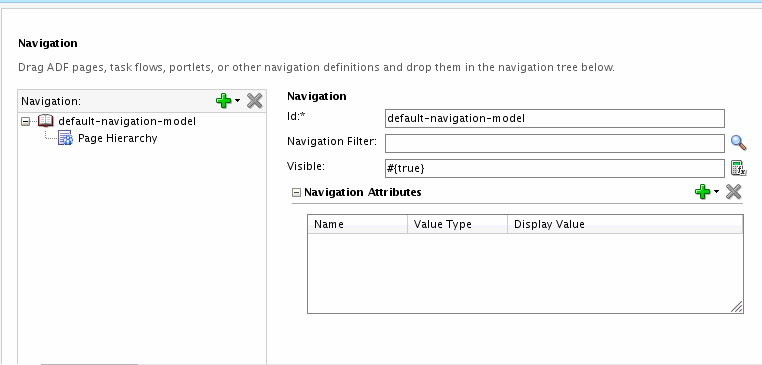Viewport: 762px width, 365px height.
Task: Open expression builder icon beside Visible field
Action: (739, 168)
